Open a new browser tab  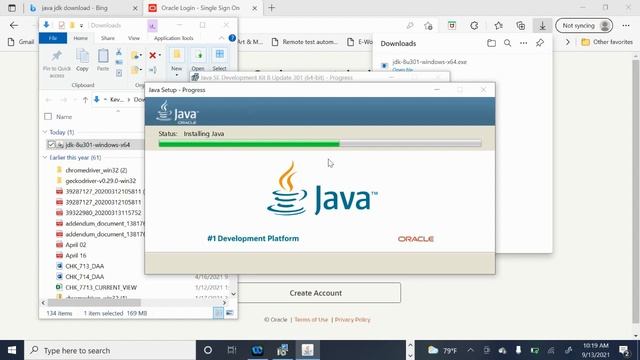pyautogui.click(x=271, y=8)
